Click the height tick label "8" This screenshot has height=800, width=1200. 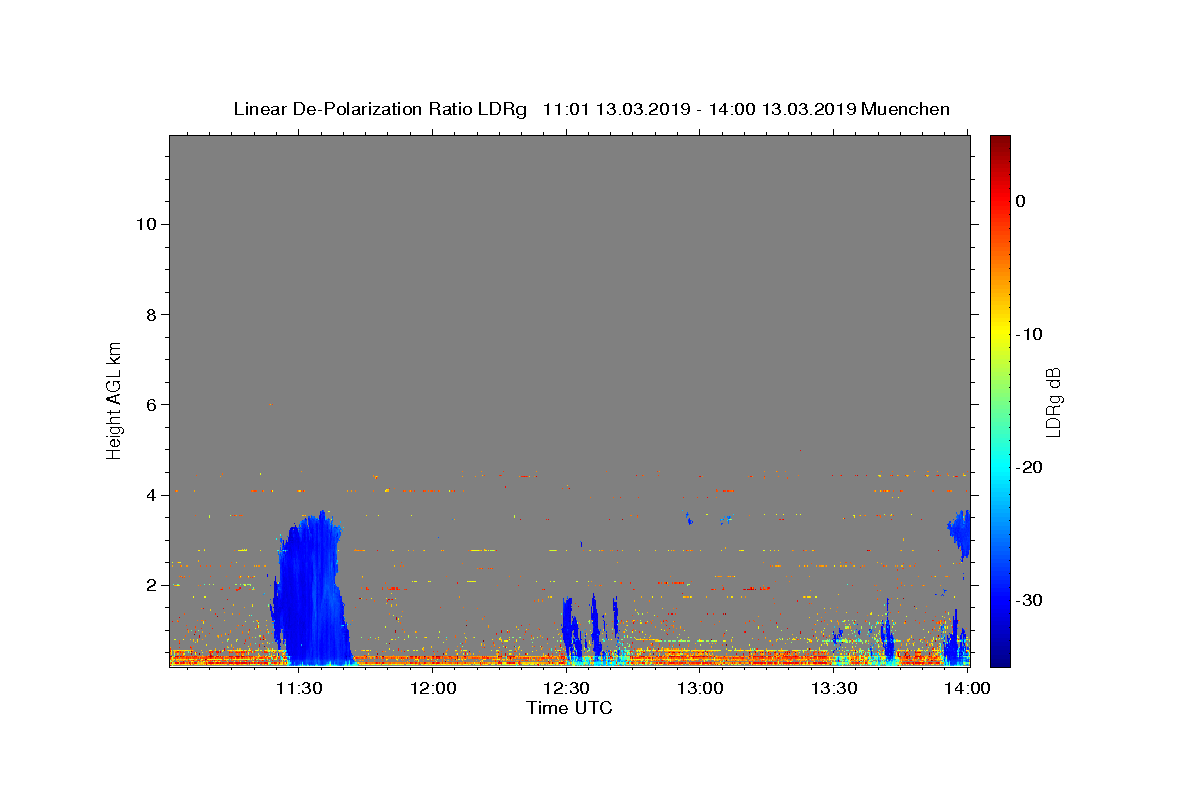tap(149, 314)
